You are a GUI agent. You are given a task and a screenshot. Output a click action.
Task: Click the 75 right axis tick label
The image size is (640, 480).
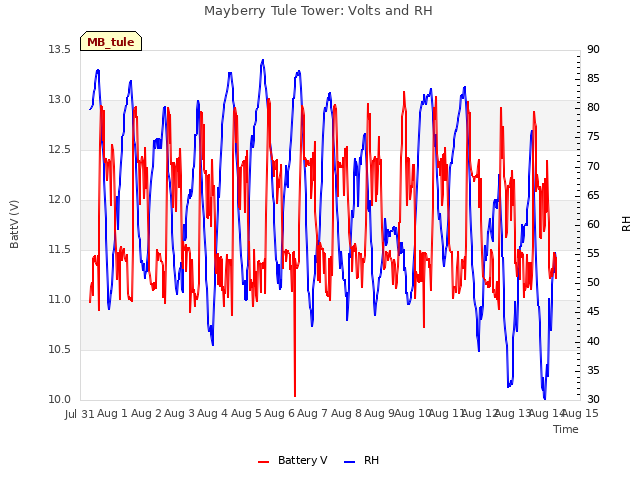coord(593,137)
